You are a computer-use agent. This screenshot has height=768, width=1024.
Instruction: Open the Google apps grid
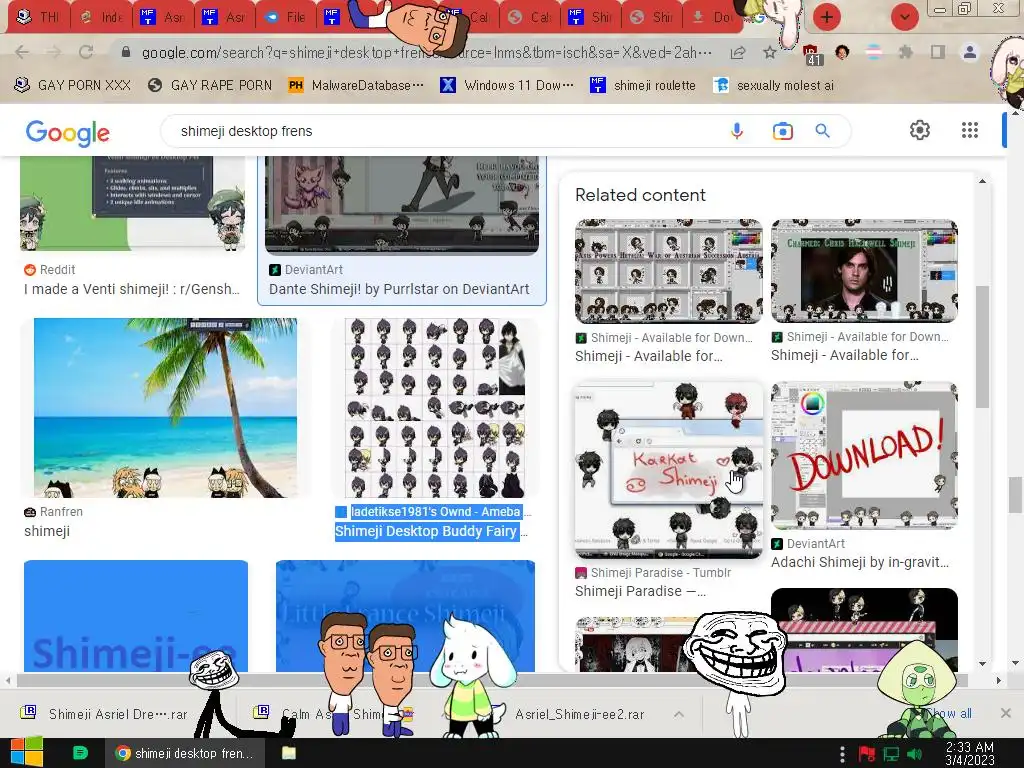(970, 131)
